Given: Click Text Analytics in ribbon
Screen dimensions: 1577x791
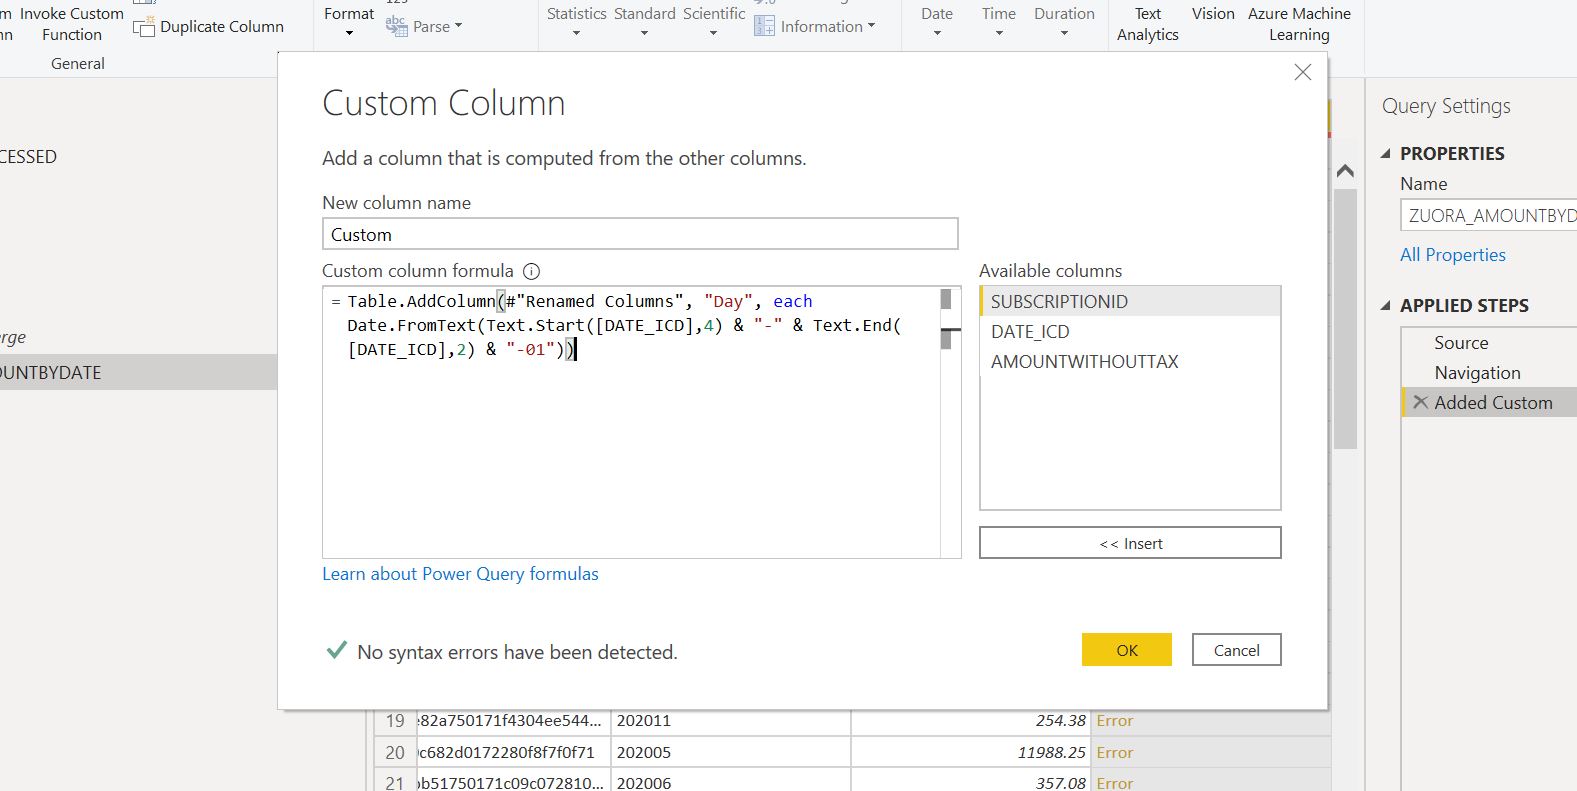Looking at the screenshot, I should 1148,24.
